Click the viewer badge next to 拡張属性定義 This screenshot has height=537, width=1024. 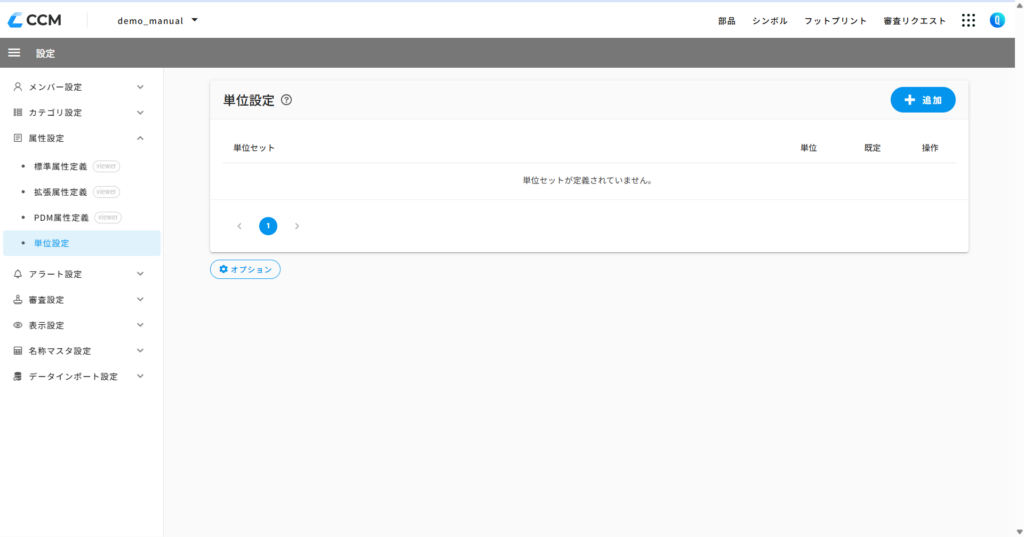[x=106, y=191]
